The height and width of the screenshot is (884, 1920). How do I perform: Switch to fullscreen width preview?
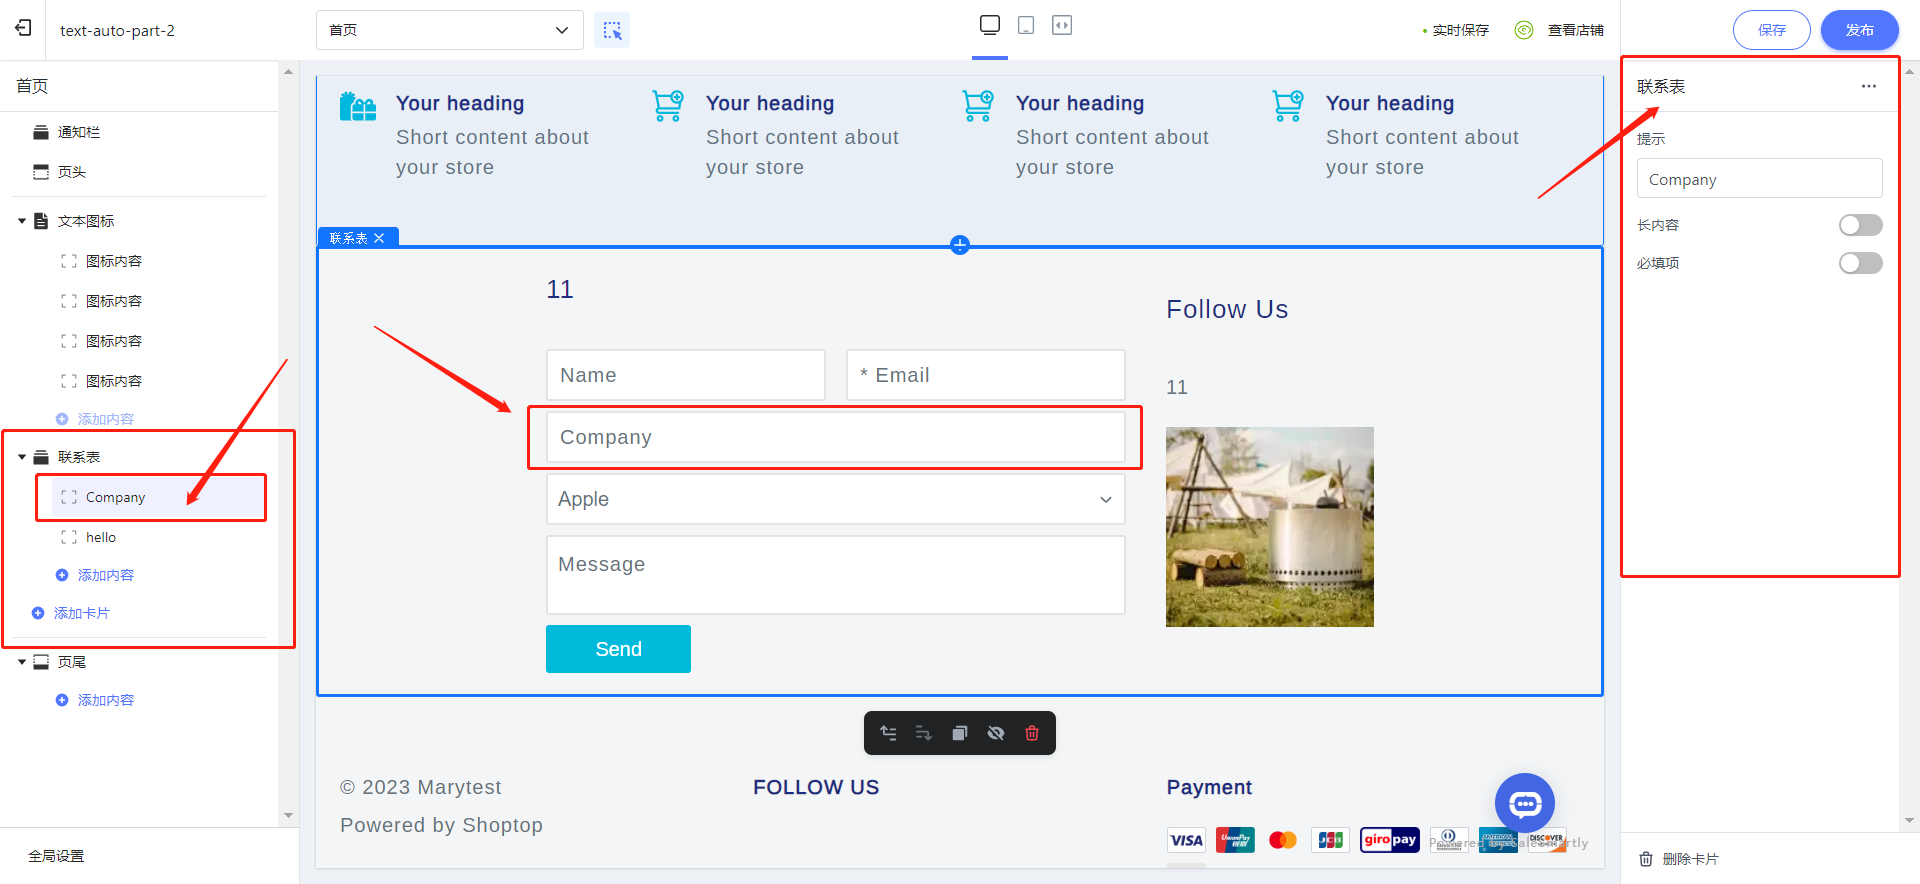point(1062,25)
